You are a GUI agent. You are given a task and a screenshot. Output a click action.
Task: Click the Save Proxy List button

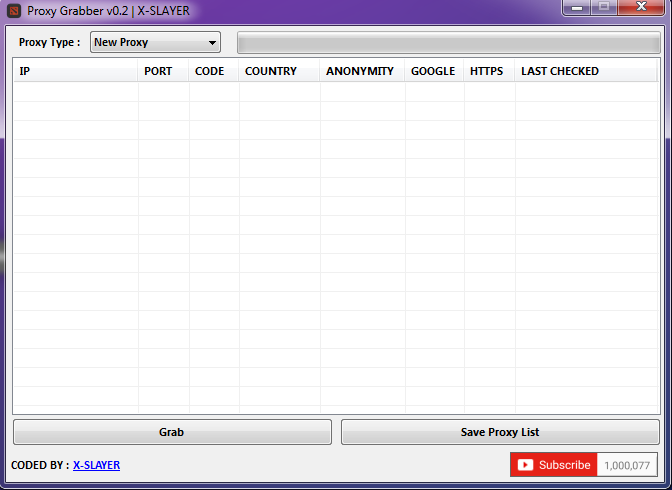tap(500, 432)
